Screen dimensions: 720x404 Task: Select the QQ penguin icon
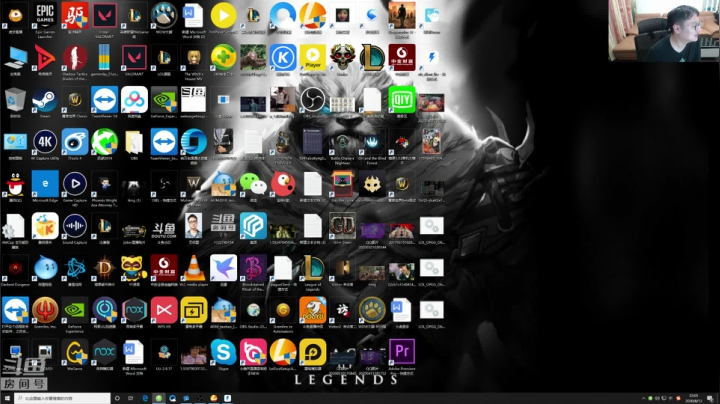tap(15, 184)
